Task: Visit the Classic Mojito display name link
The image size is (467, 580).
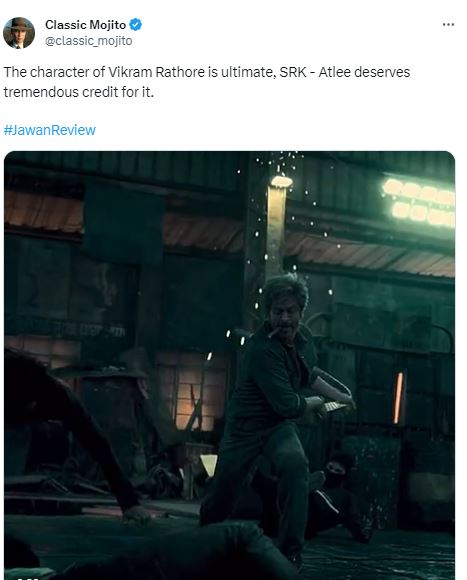Action: (85, 25)
